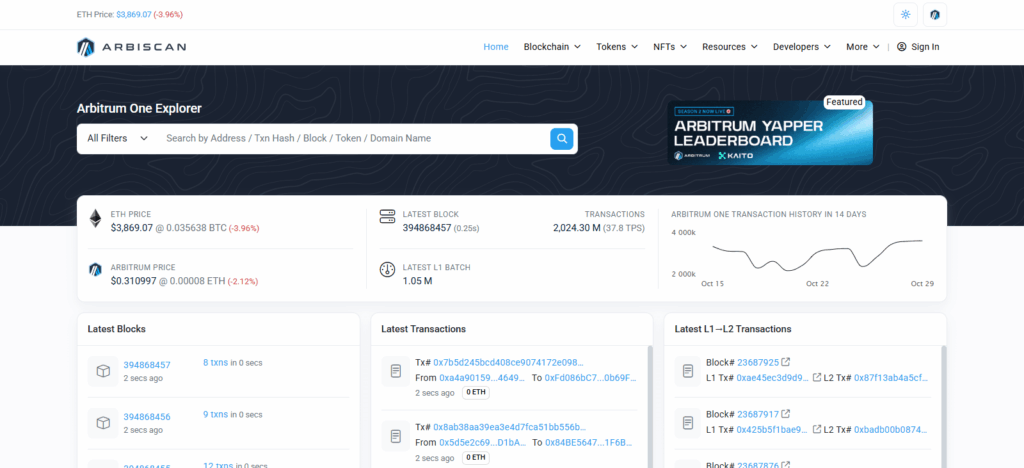
Task: Click the server icon next to Latest Block
Action: 387,217
